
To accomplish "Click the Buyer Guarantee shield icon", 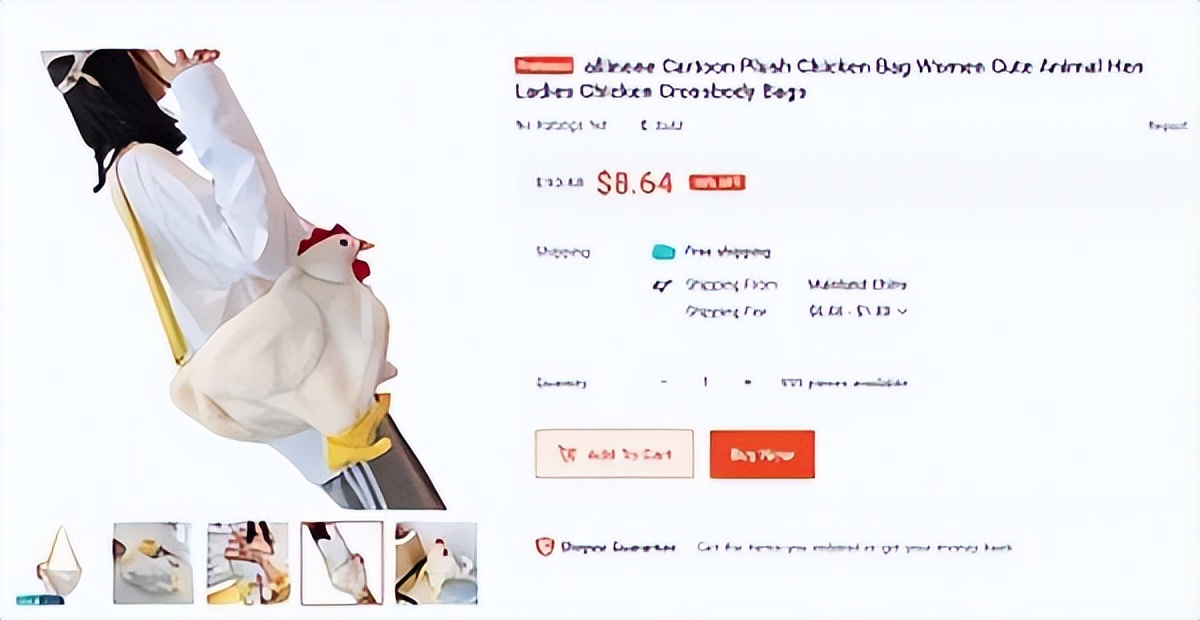I will pyautogui.click(x=545, y=547).
